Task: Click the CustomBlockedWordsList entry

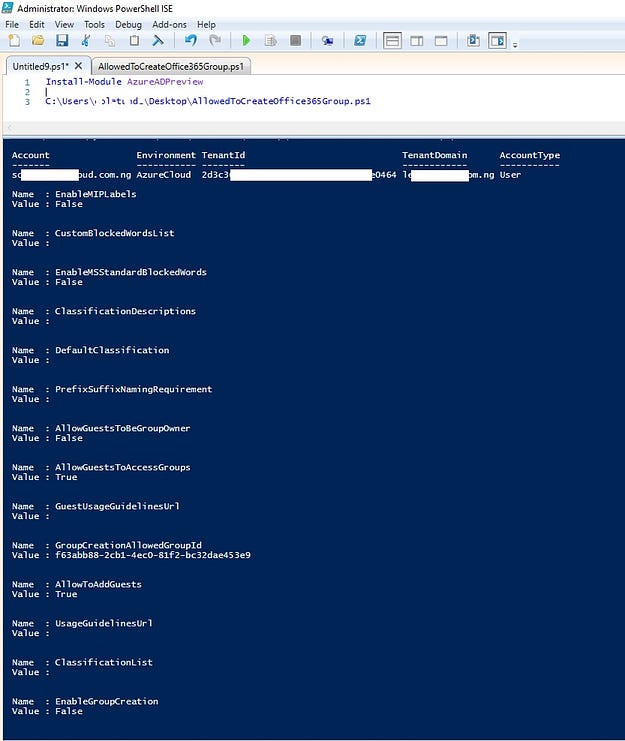Action: 114,233
